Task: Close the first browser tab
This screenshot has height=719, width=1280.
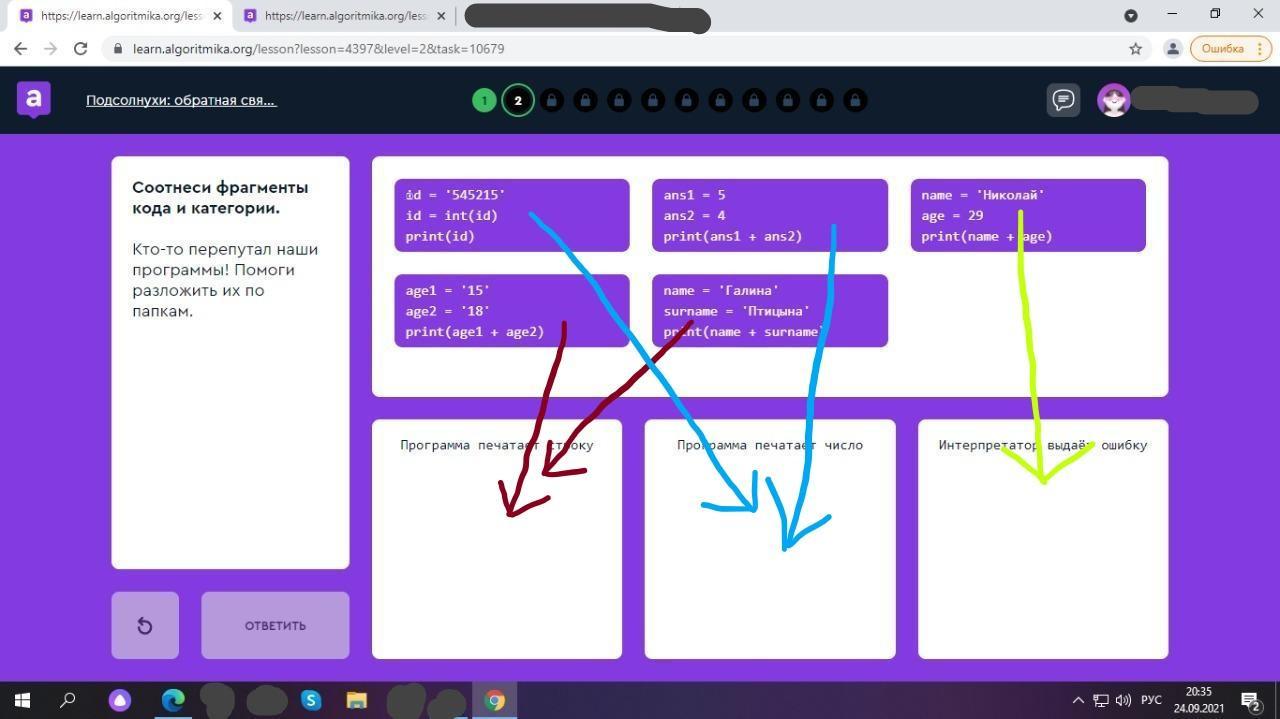Action: click(x=218, y=16)
